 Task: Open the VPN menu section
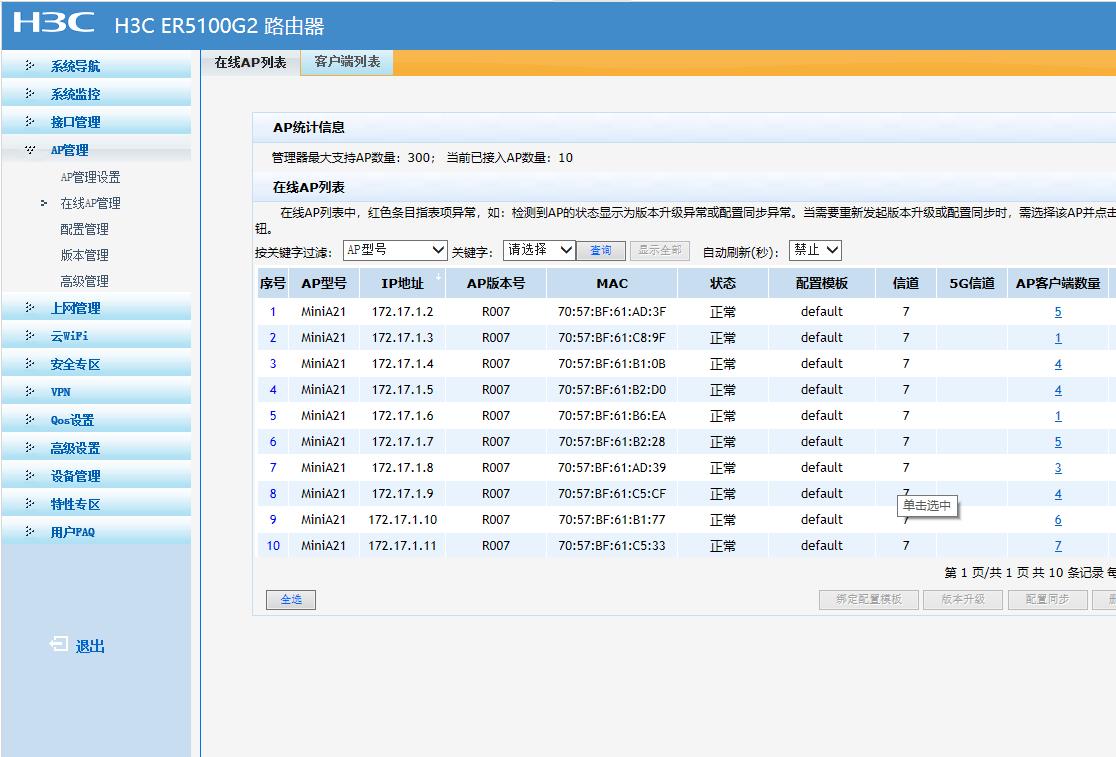61,392
